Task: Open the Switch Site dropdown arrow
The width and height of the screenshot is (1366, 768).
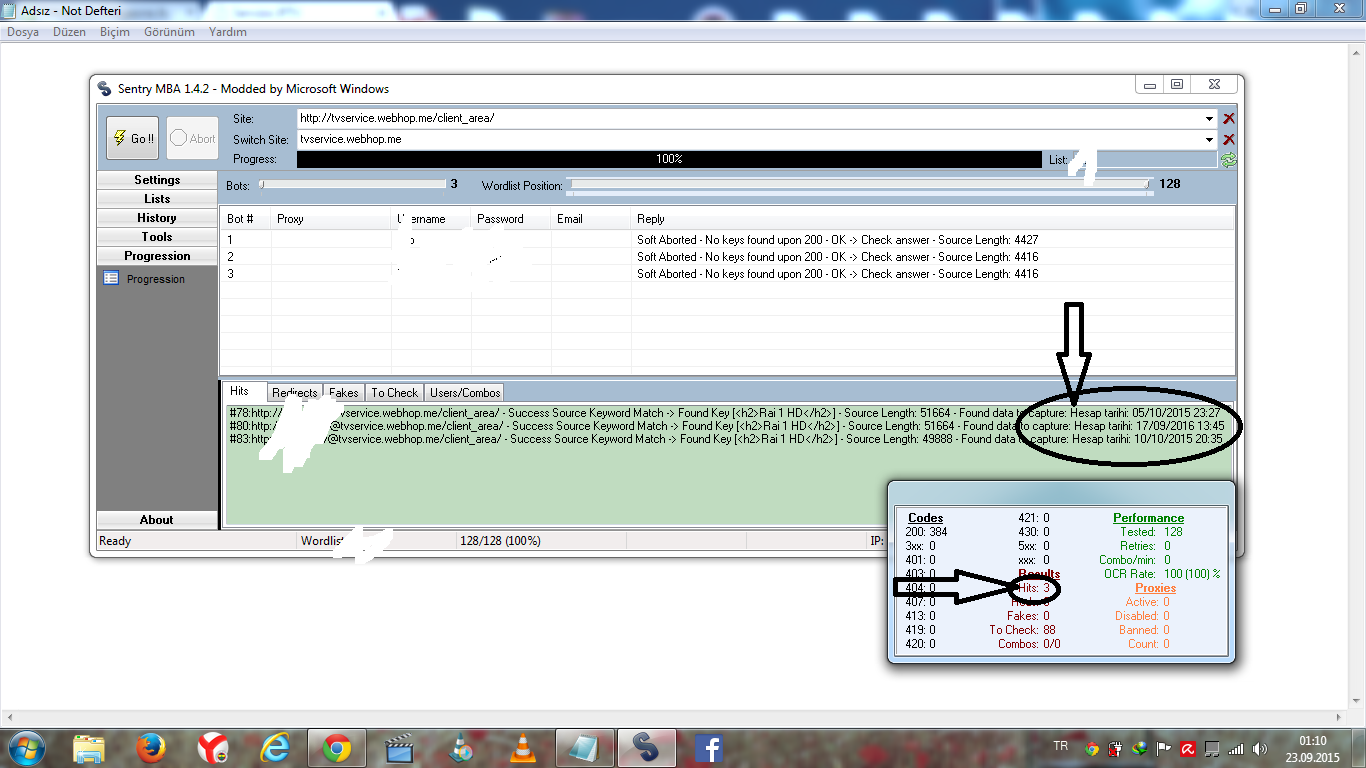Action: (1209, 140)
